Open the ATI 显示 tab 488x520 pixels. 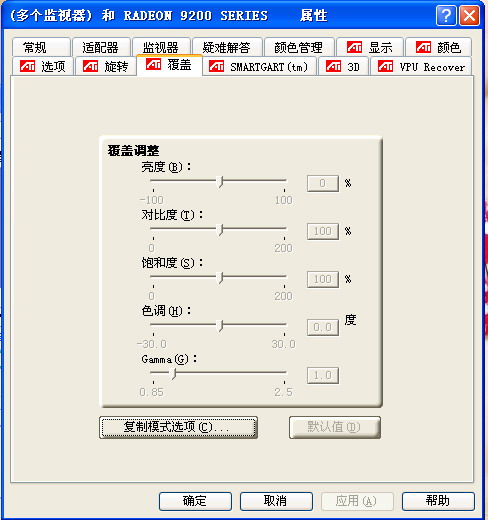[370, 47]
